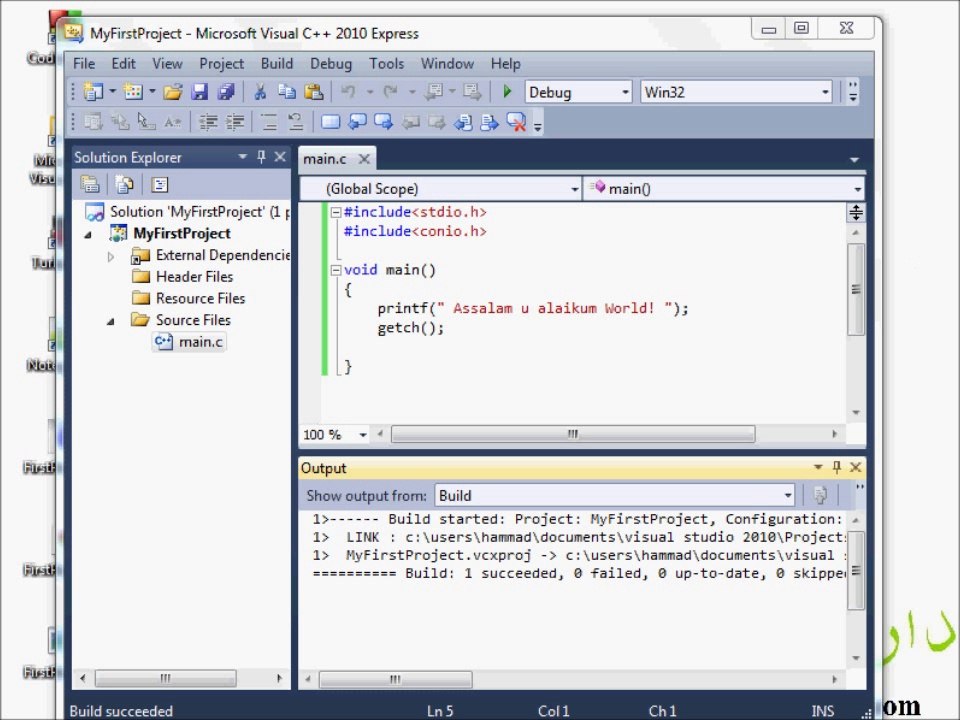Collapse the void main() code block
This screenshot has height=720, width=960.
pyautogui.click(x=336, y=270)
